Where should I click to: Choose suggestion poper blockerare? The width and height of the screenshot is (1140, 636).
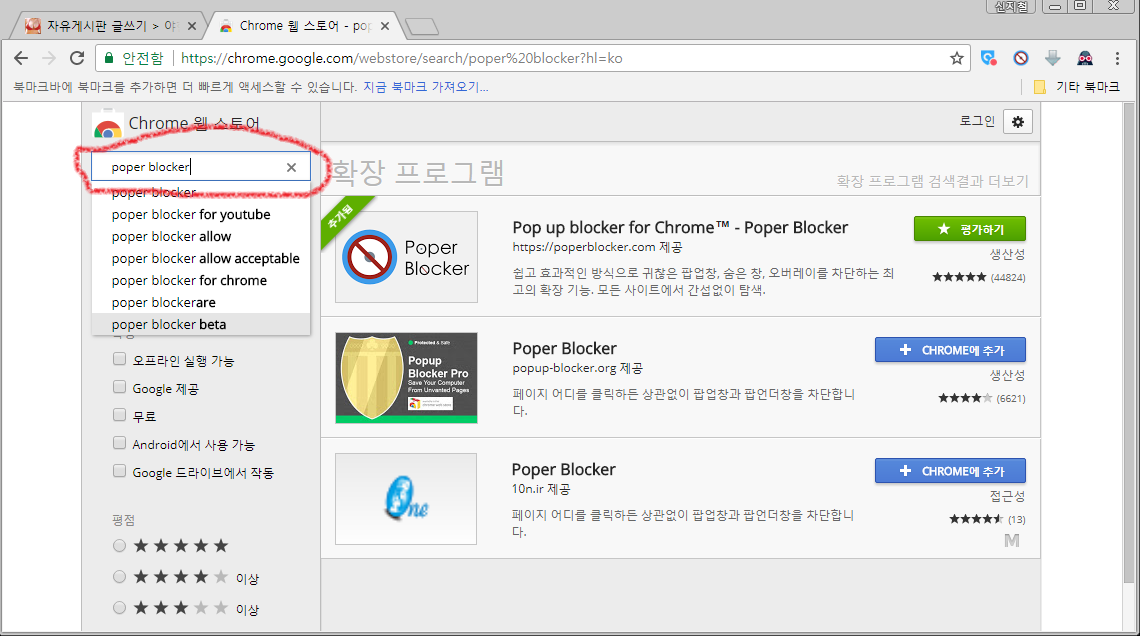click(201, 302)
